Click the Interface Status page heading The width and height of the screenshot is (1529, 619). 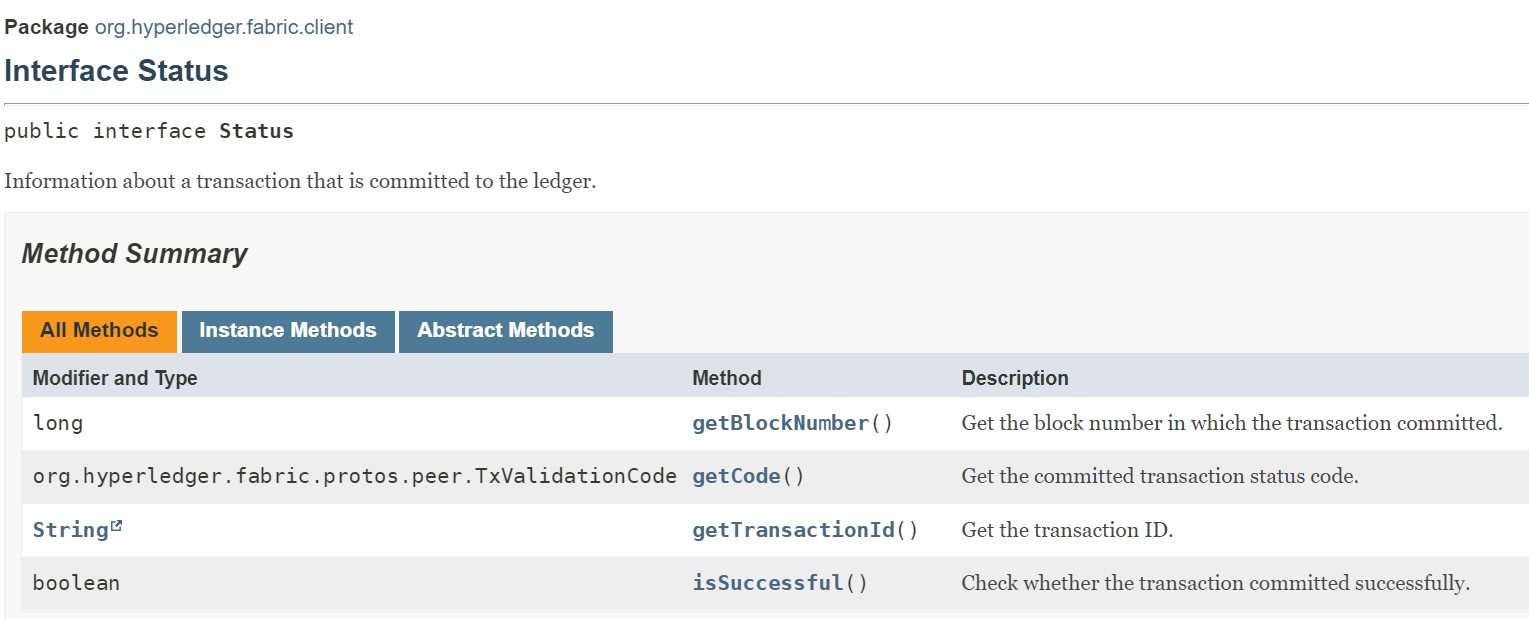pos(116,71)
